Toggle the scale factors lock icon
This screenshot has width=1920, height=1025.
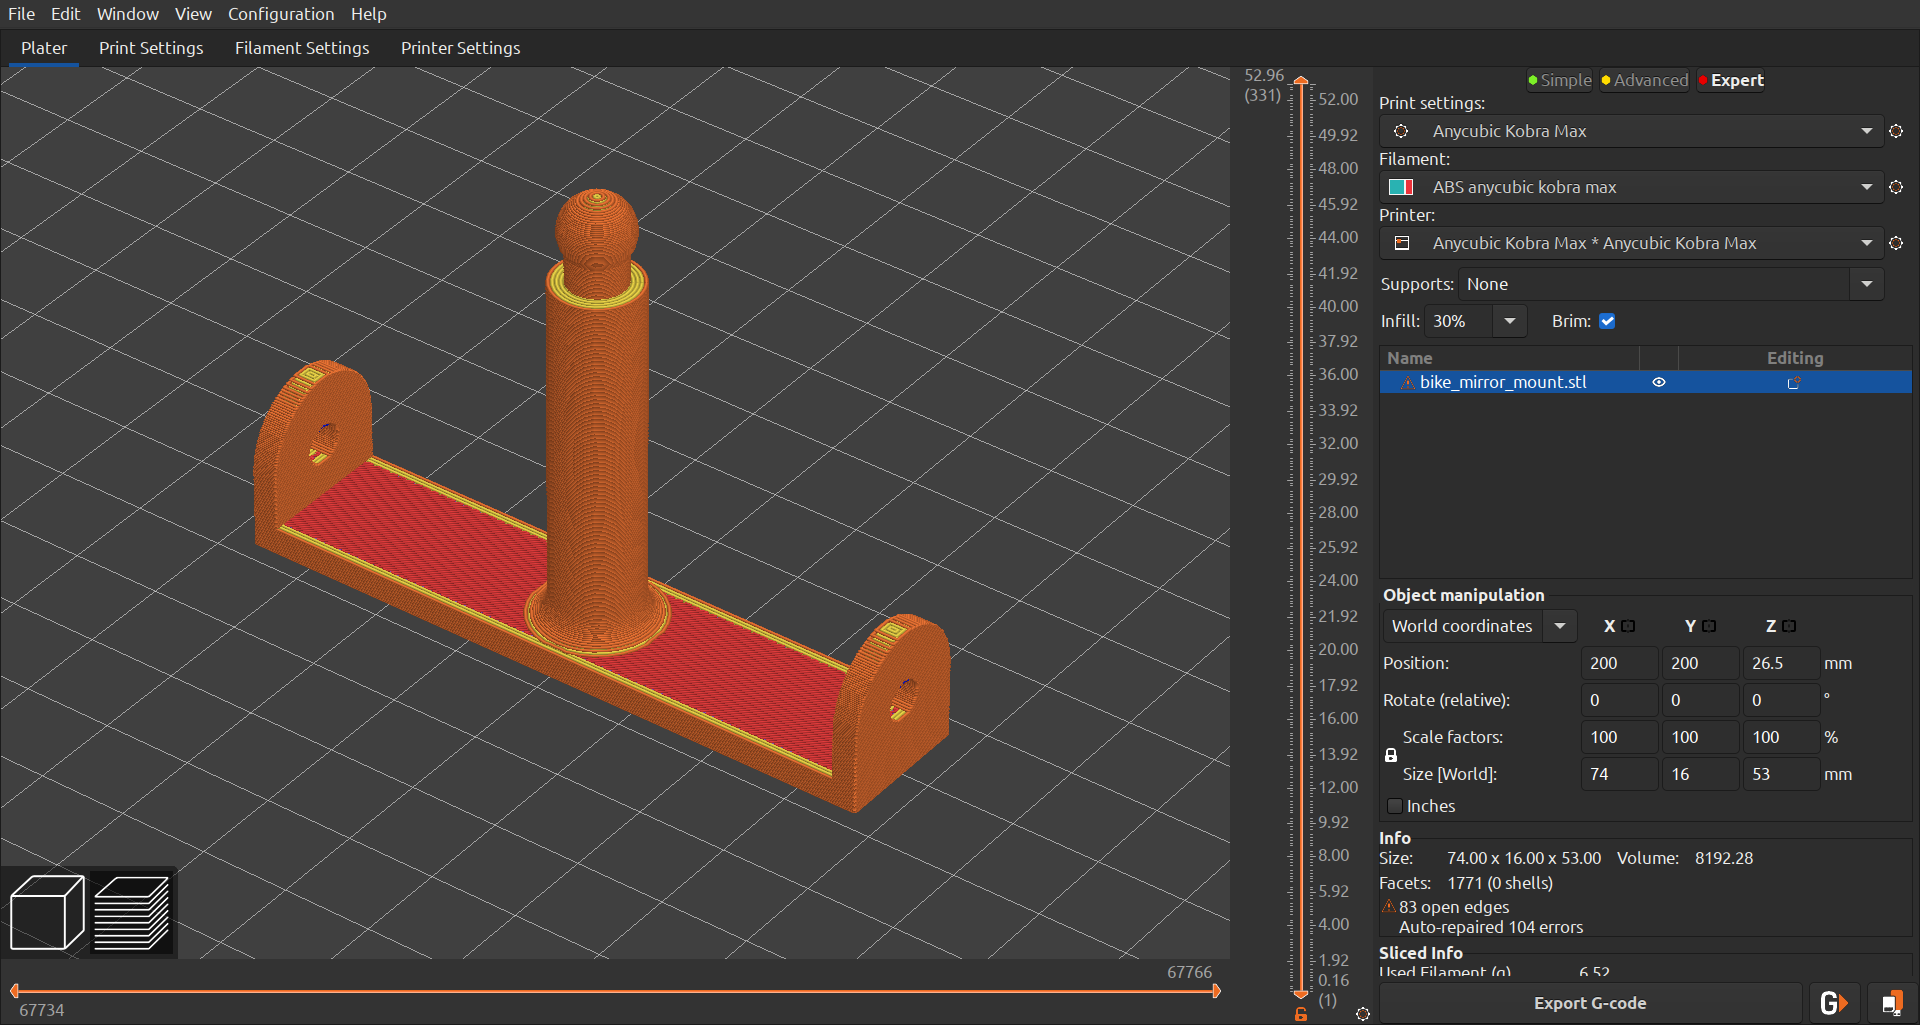[1390, 756]
